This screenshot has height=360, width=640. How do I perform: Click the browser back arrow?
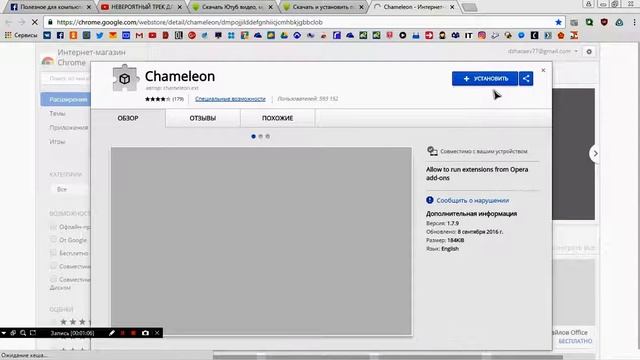9,22
